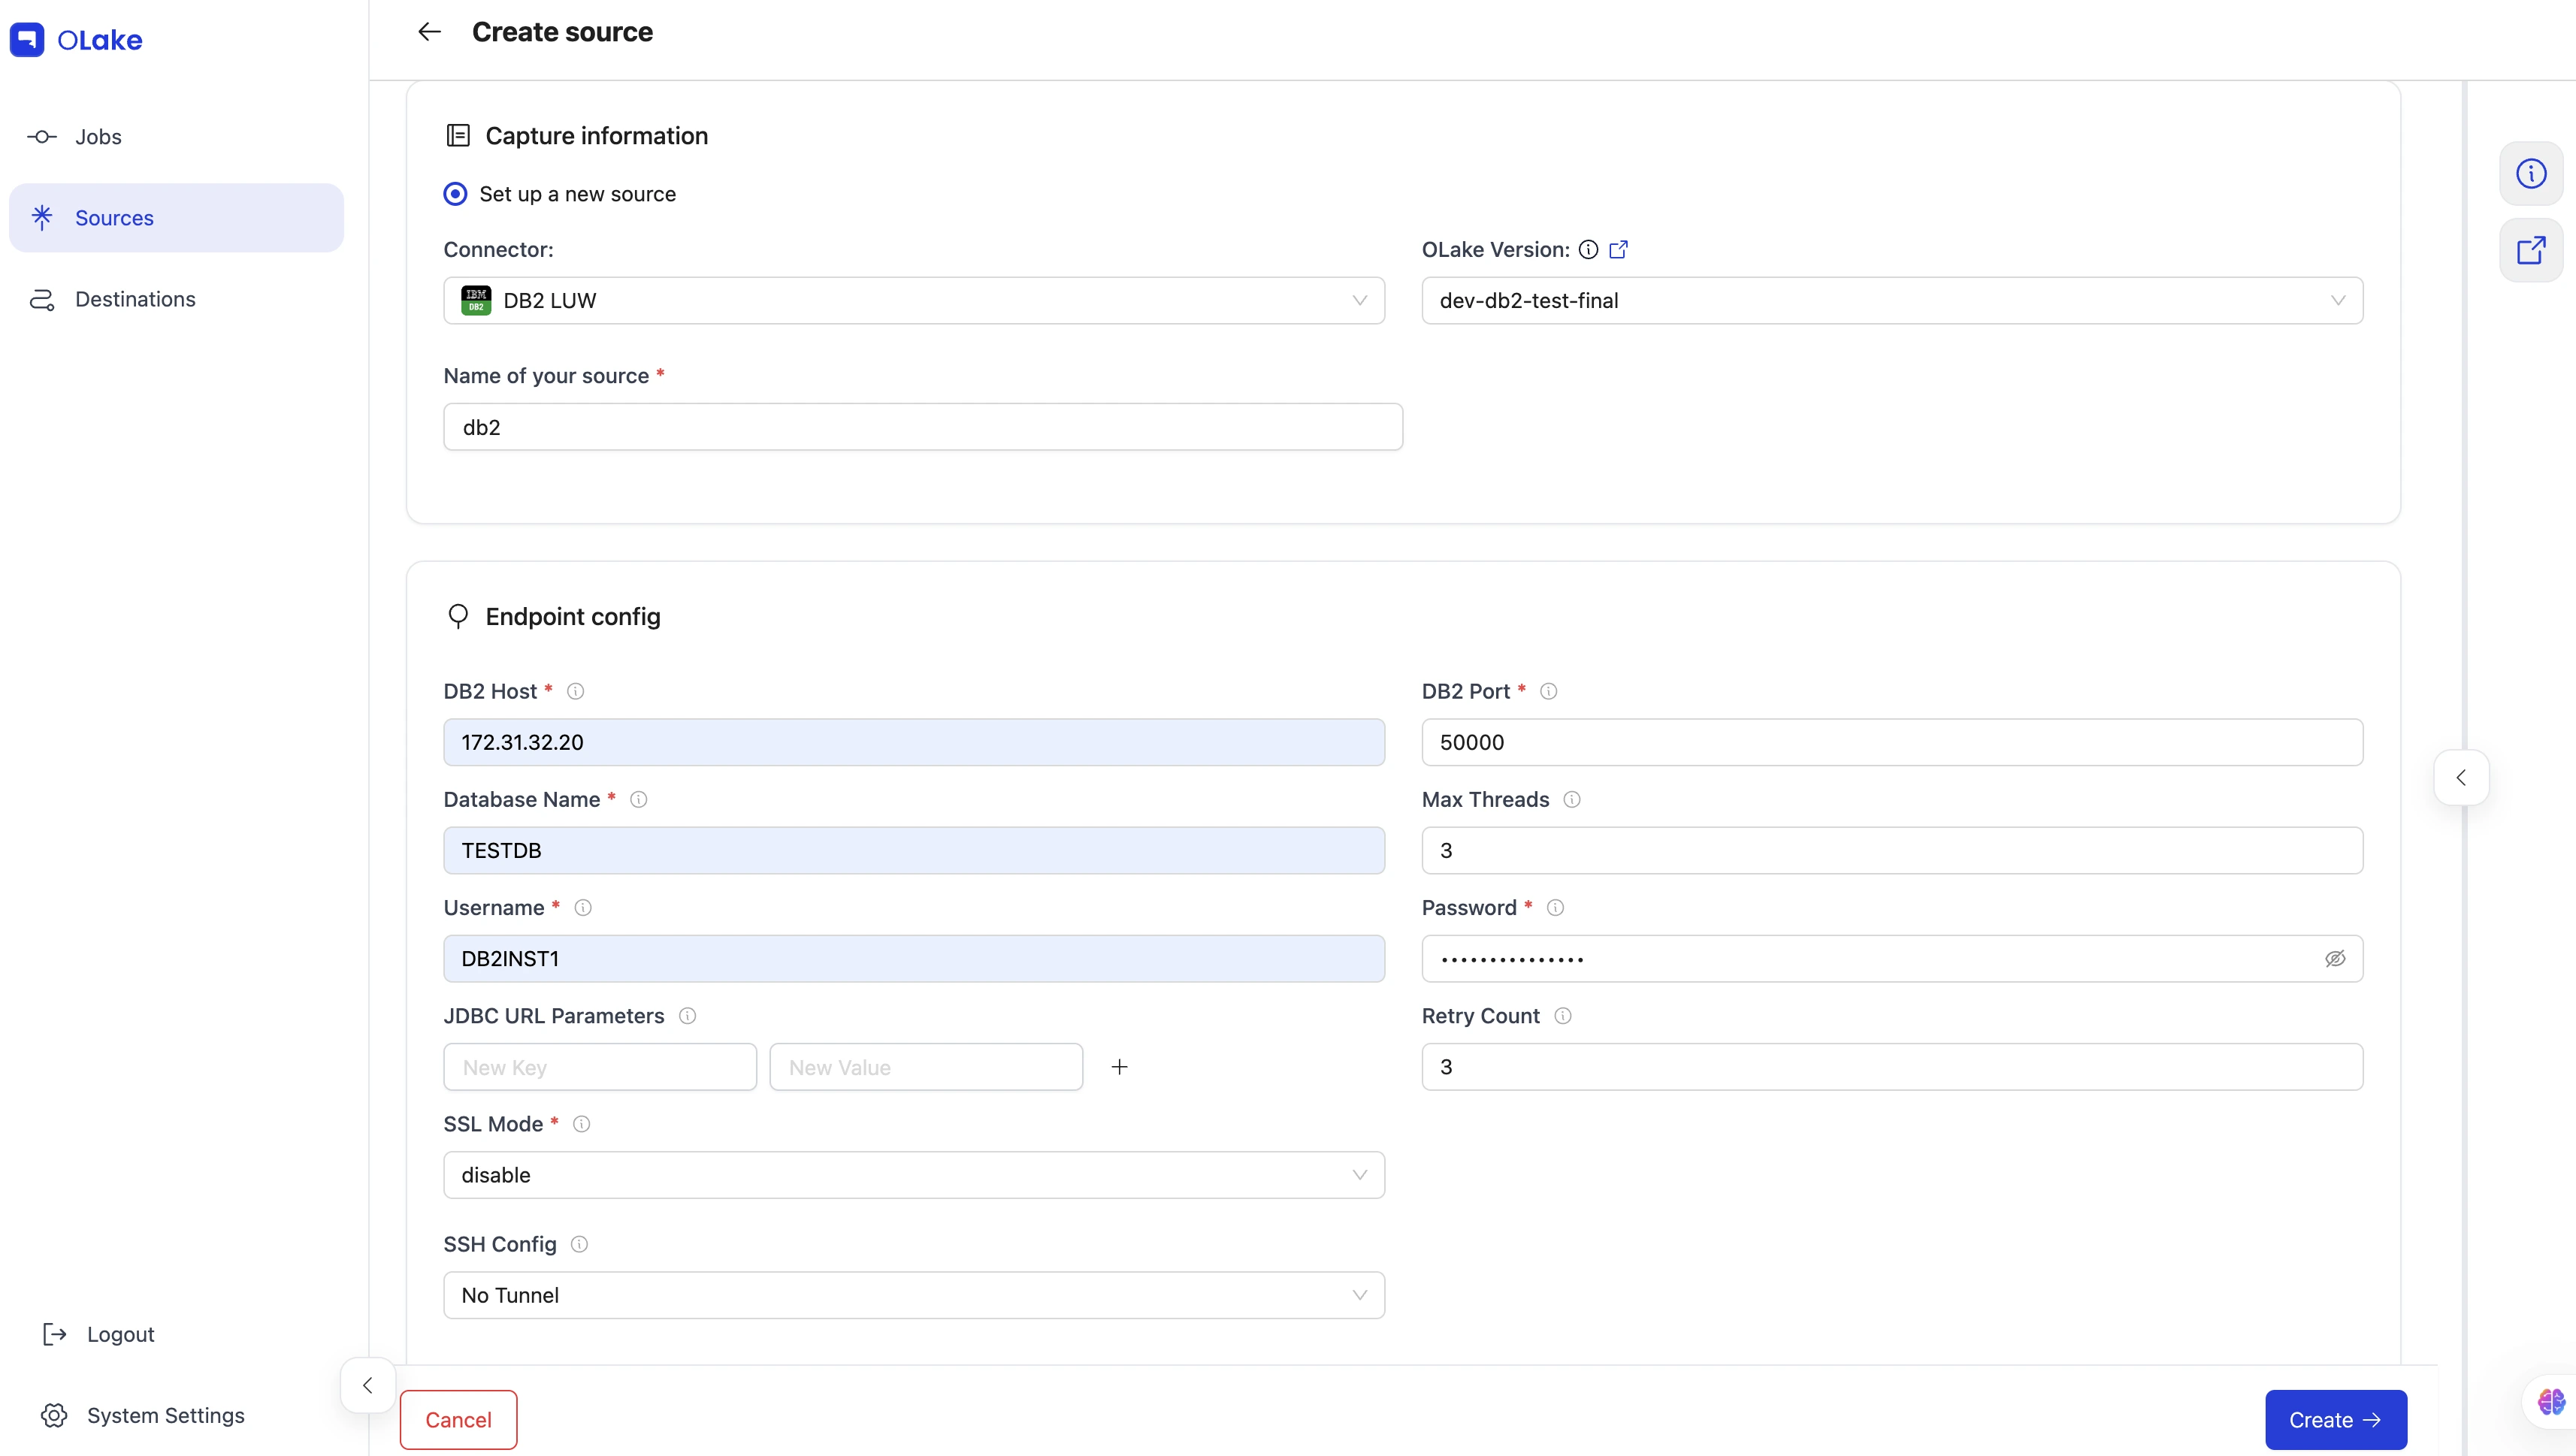2576x1456 pixels.
Task: Open the info panel icon on the right edge
Action: tap(2531, 173)
